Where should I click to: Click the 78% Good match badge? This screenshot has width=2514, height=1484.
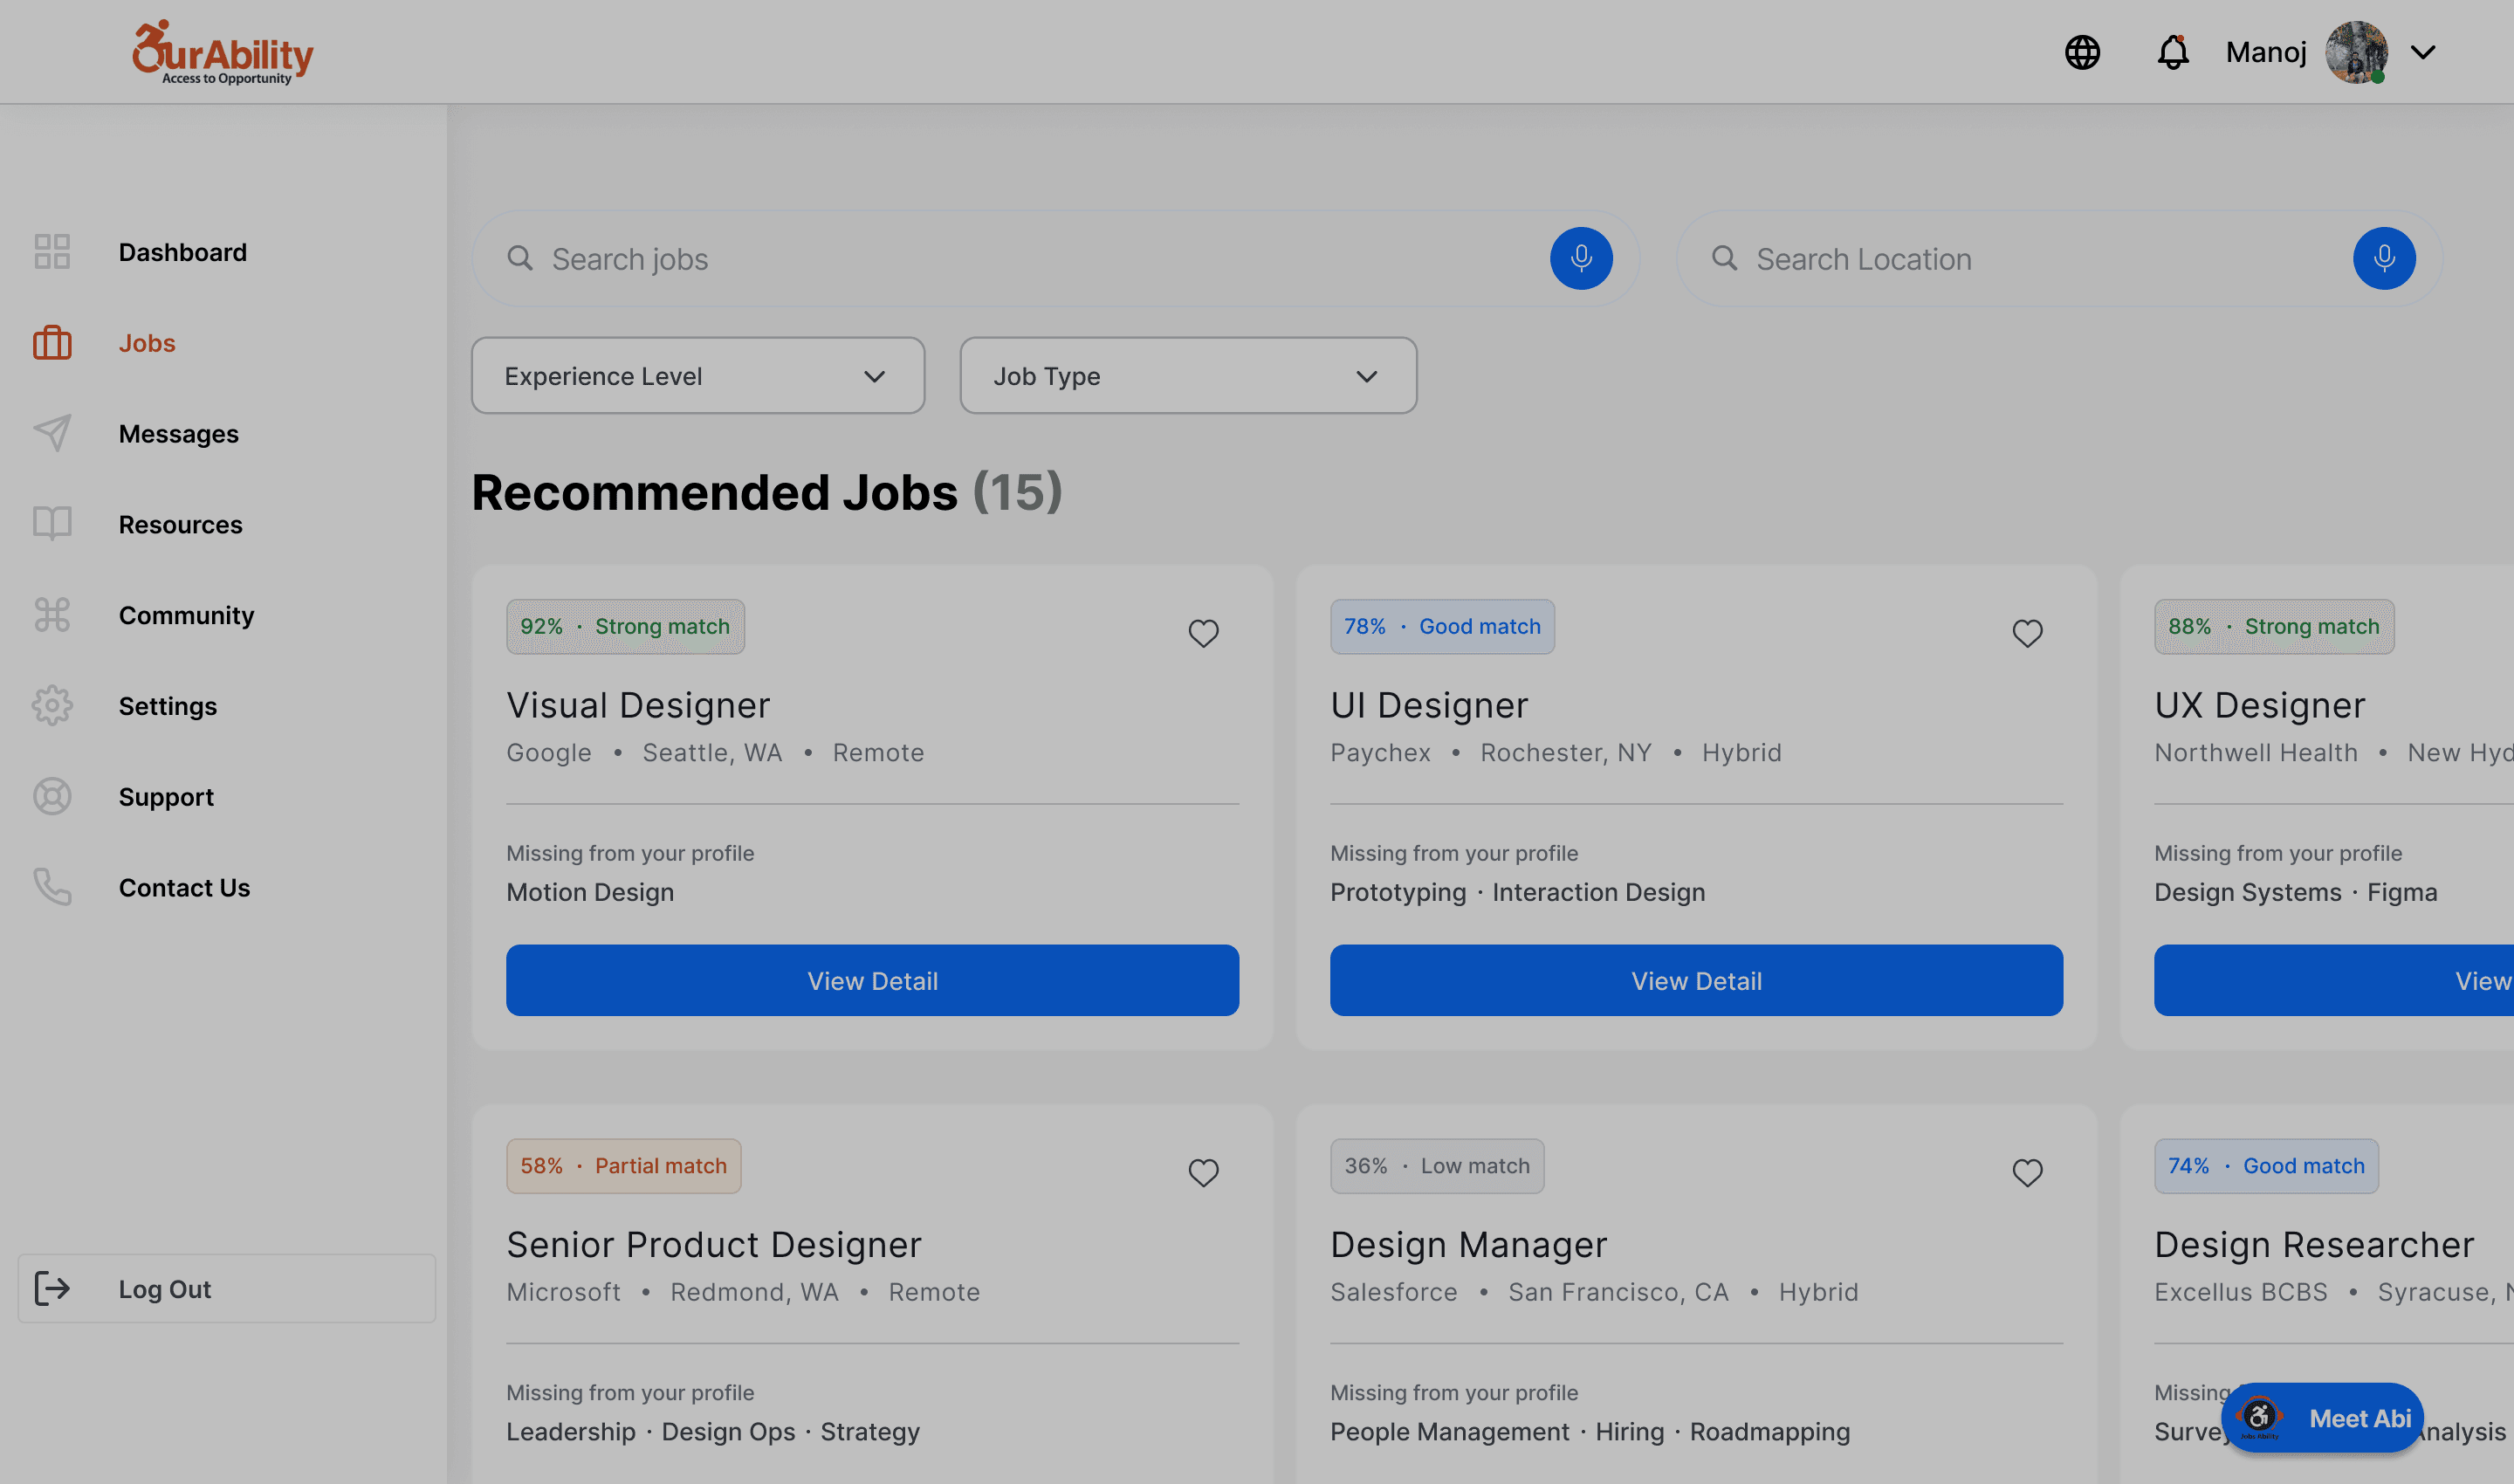(1442, 627)
